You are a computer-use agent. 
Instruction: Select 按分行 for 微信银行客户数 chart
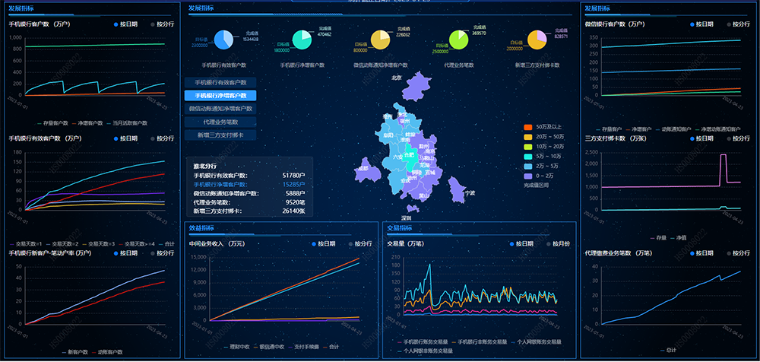point(739,24)
